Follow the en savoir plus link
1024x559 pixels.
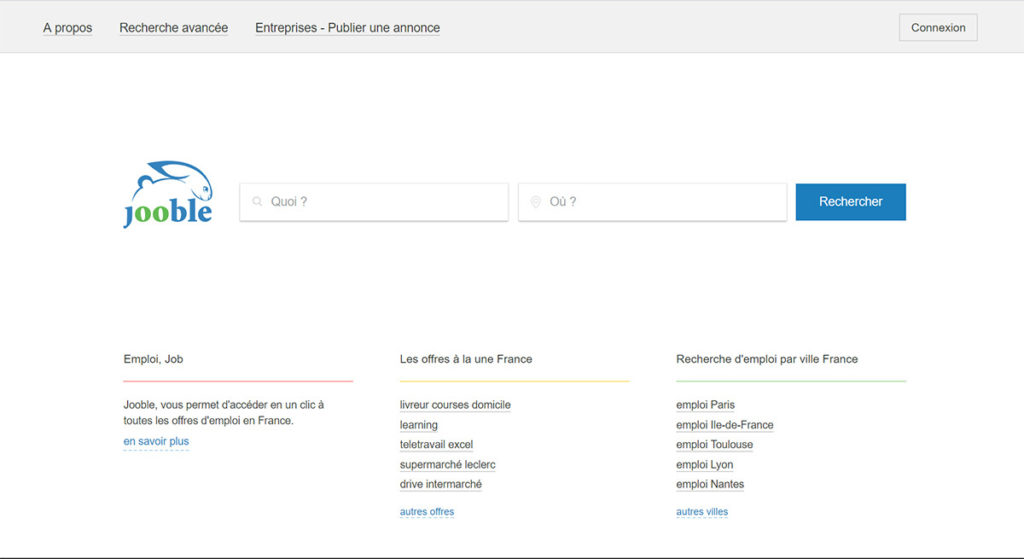(x=156, y=441)
